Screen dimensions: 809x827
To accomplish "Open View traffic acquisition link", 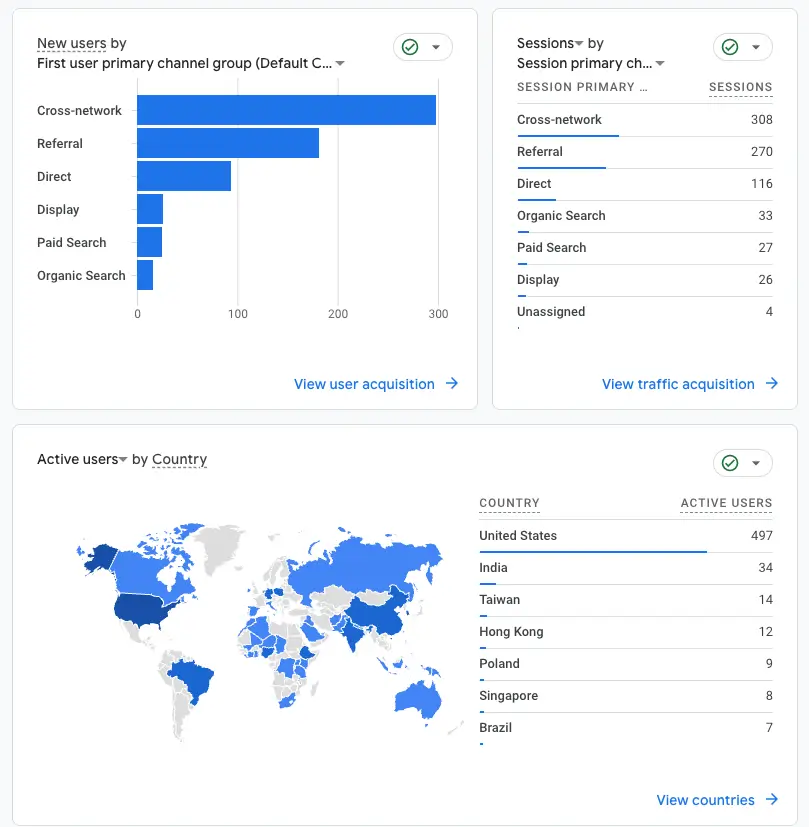I will point(678,384).
